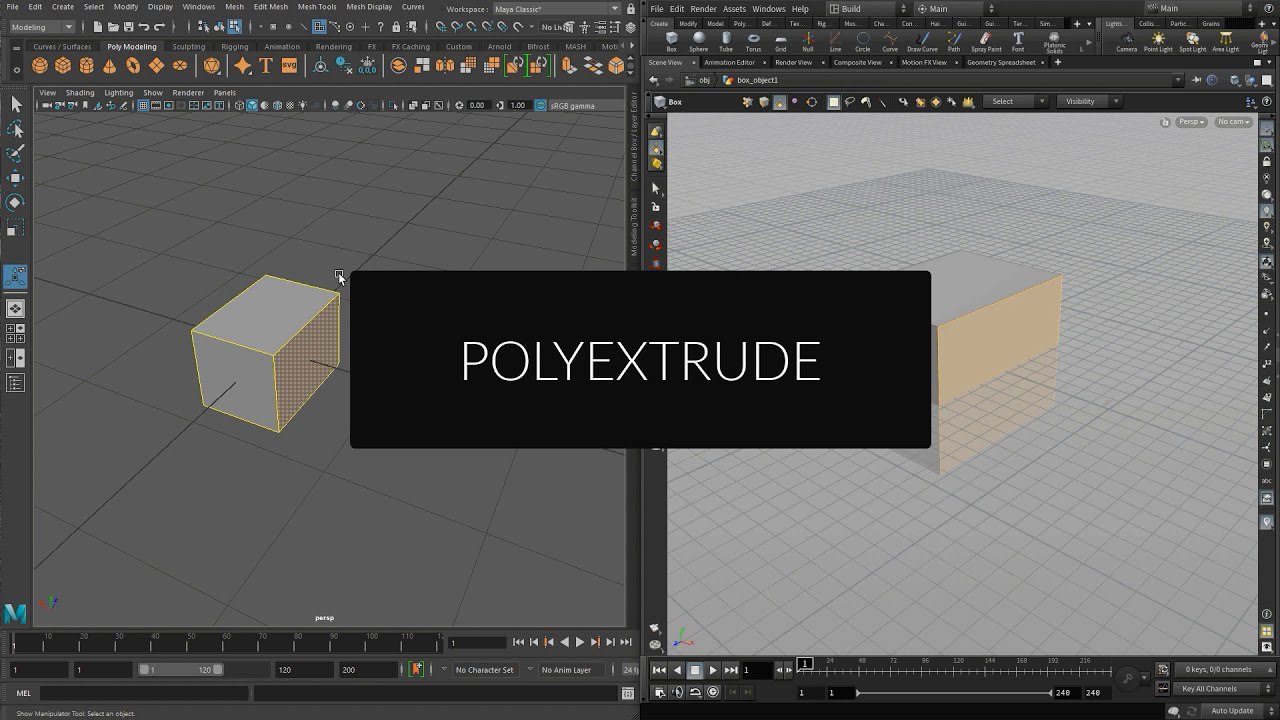The image size is (1280, 720).
Task: Switch to Houdini Geometry Spreadsheet tab
Action: tap(1000, 62)
